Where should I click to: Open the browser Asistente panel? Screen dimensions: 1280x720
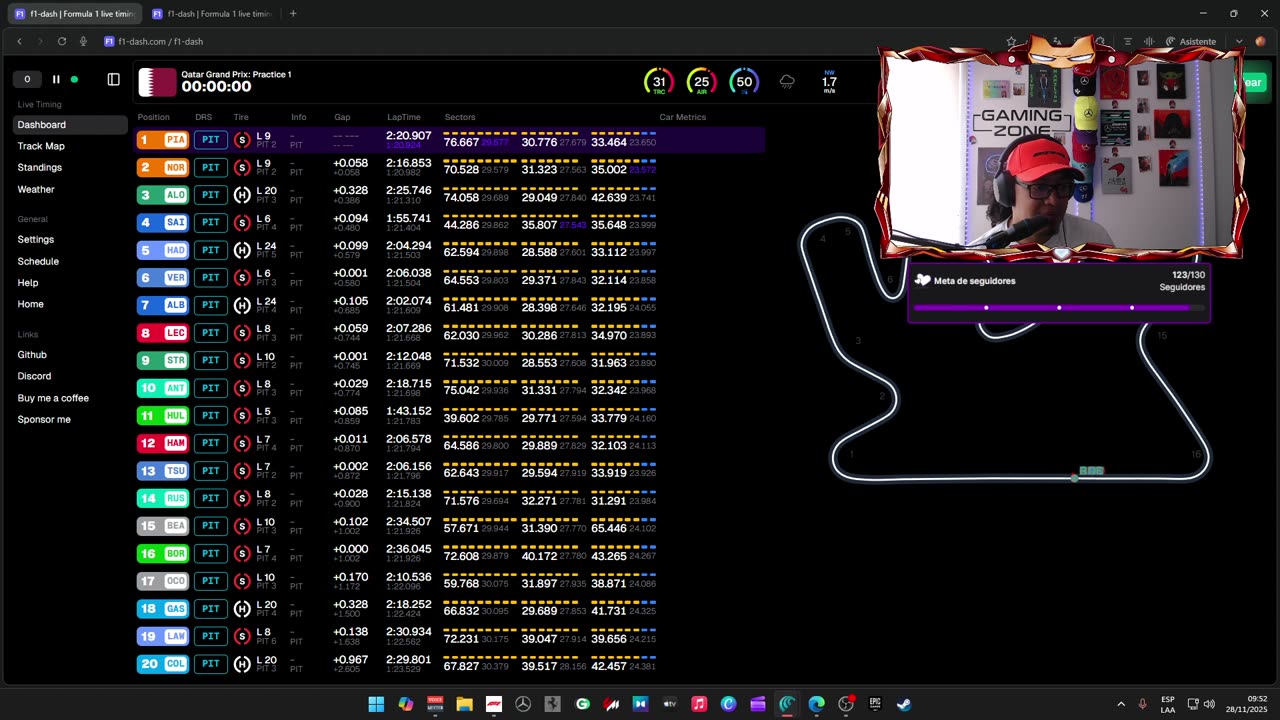point(1191,42)
